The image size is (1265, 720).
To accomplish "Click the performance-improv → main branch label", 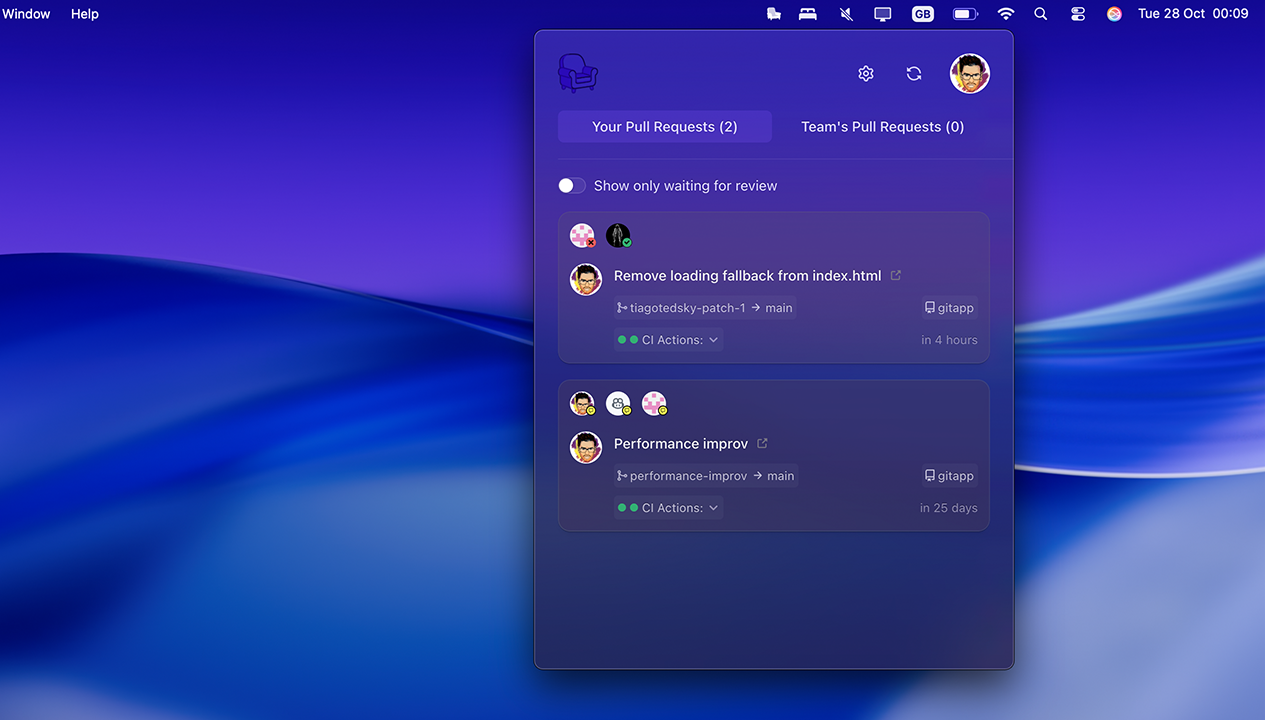I will tap(706, 476).
